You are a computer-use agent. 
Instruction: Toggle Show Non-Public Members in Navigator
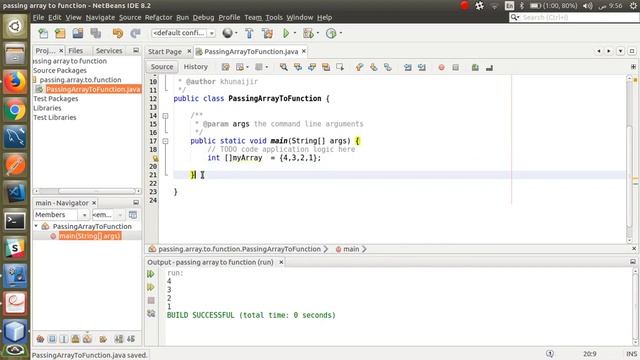coord(76,339)
